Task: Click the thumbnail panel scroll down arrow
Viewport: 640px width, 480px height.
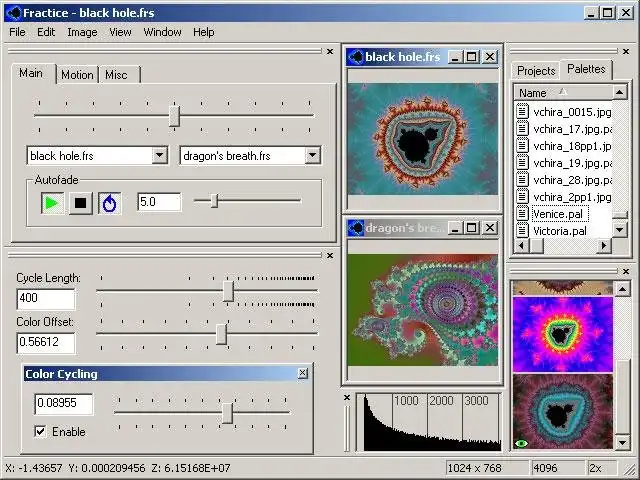Action: pyautogui.click(x=622, y=442)
